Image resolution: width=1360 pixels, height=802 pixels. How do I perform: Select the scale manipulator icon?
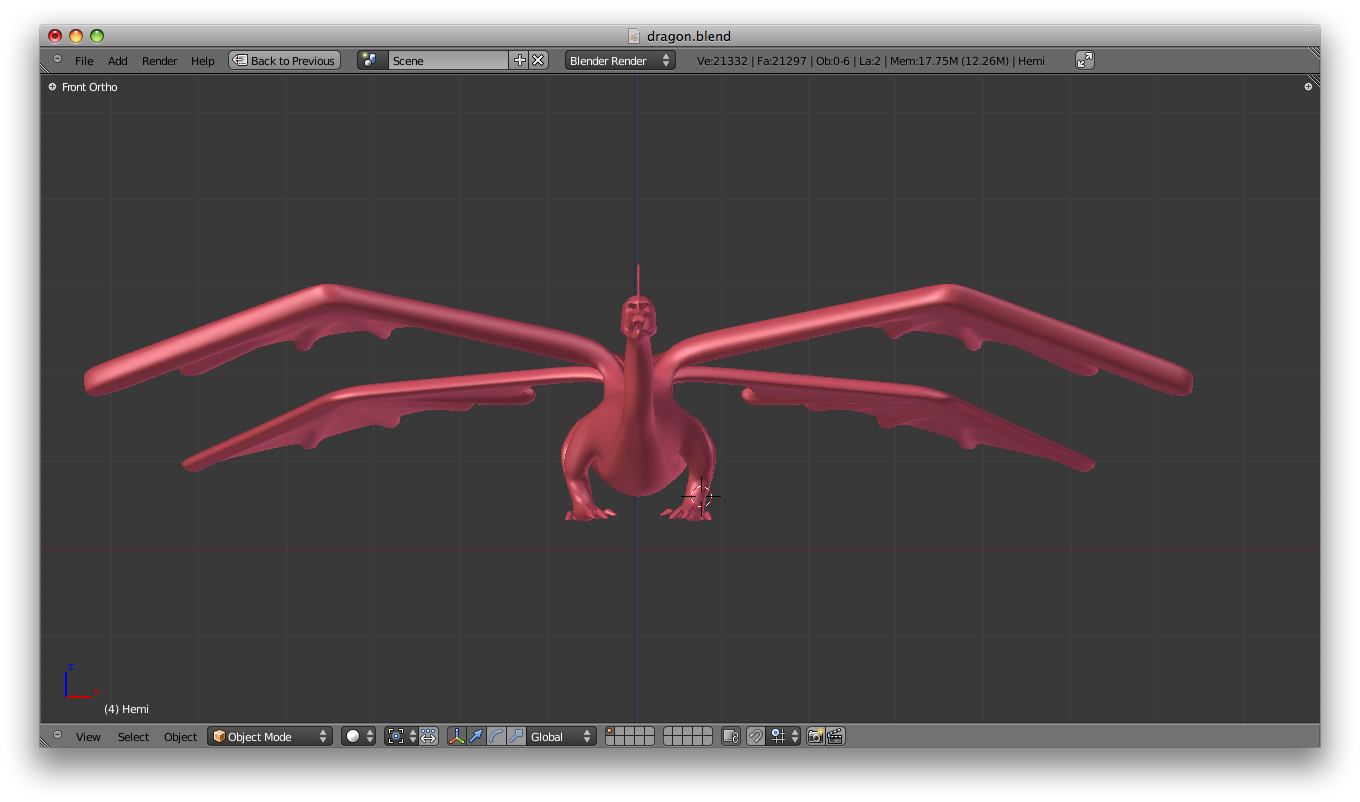[x=516, y=736]
